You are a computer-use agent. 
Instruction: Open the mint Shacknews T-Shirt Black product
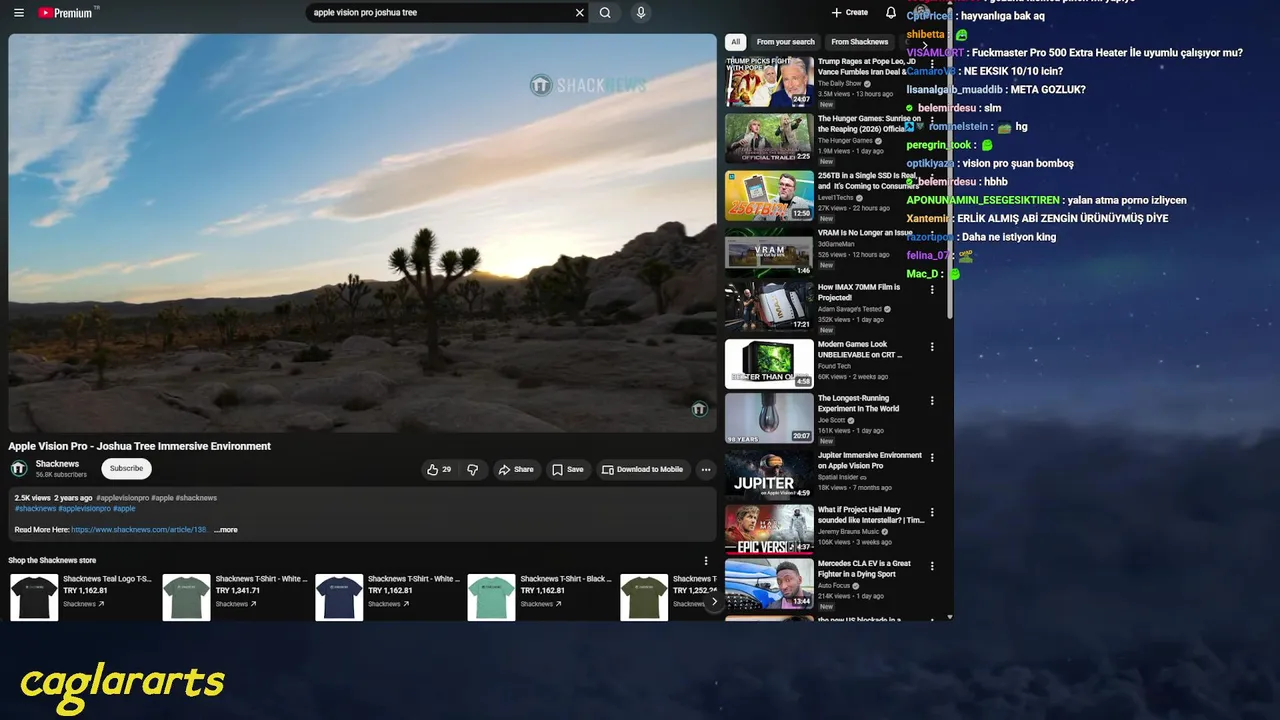coord(539,597)
